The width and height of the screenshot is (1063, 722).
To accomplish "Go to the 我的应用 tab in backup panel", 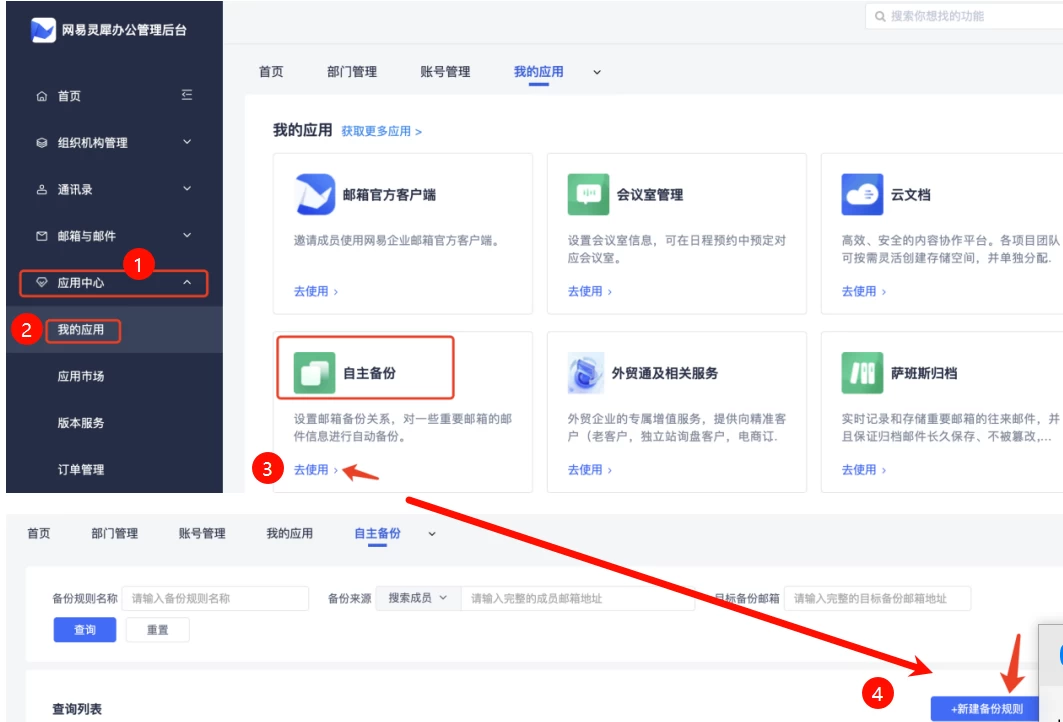I will (289, 534).
